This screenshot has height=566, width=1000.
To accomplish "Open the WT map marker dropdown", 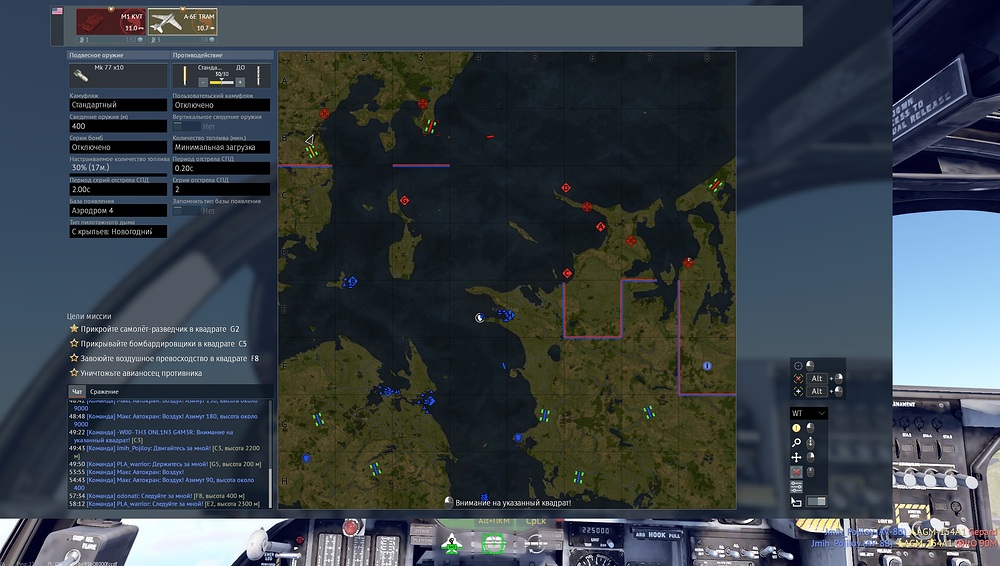I will point(809,413).
